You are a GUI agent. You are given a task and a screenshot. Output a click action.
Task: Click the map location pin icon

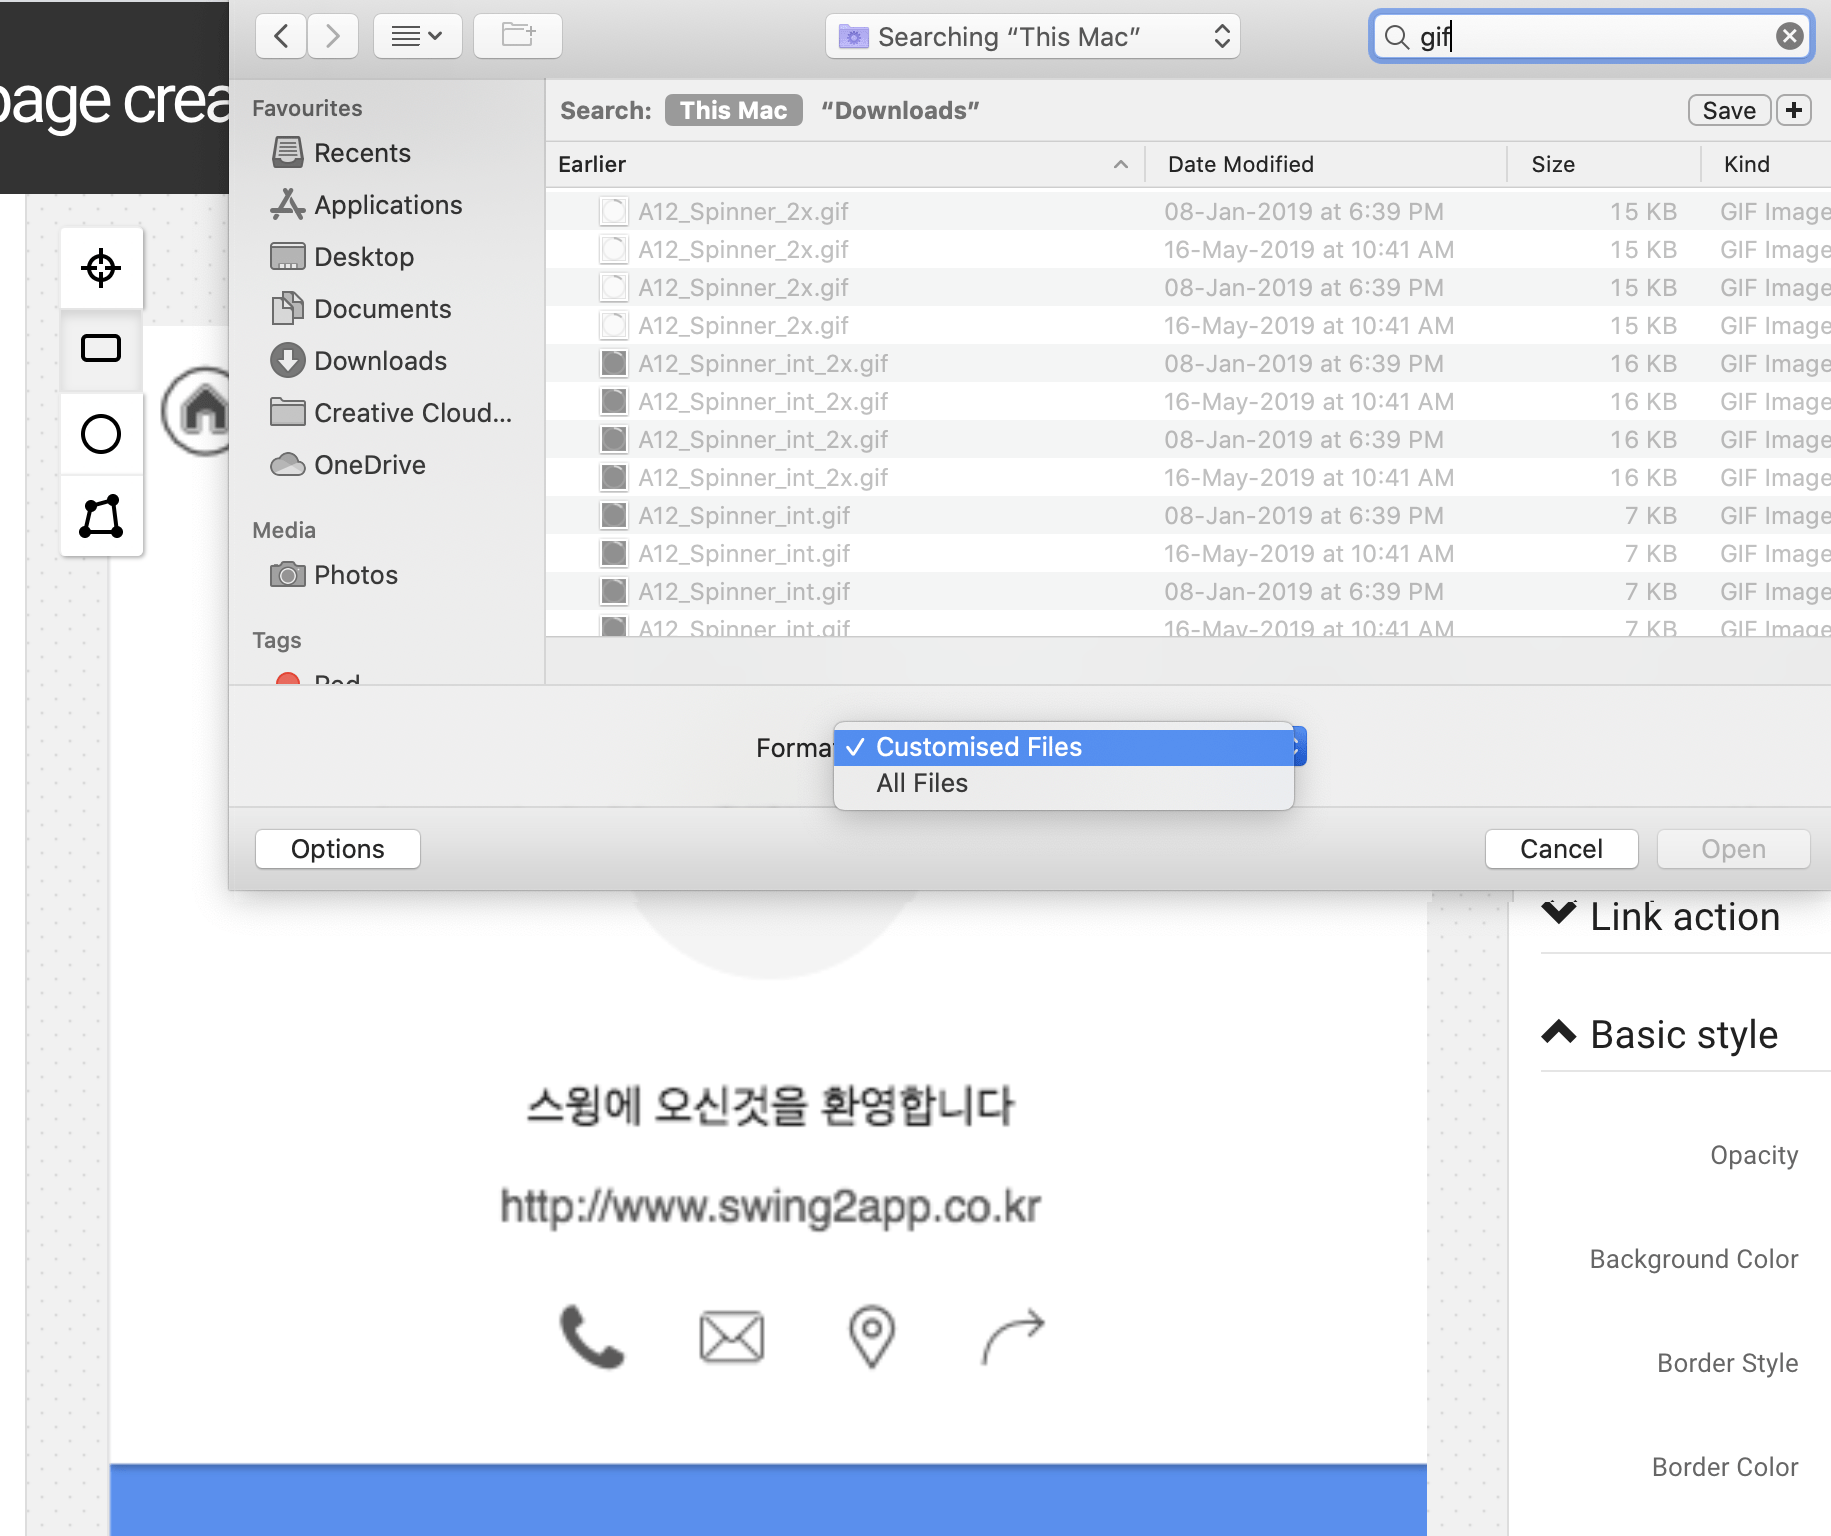(871, 1336)
